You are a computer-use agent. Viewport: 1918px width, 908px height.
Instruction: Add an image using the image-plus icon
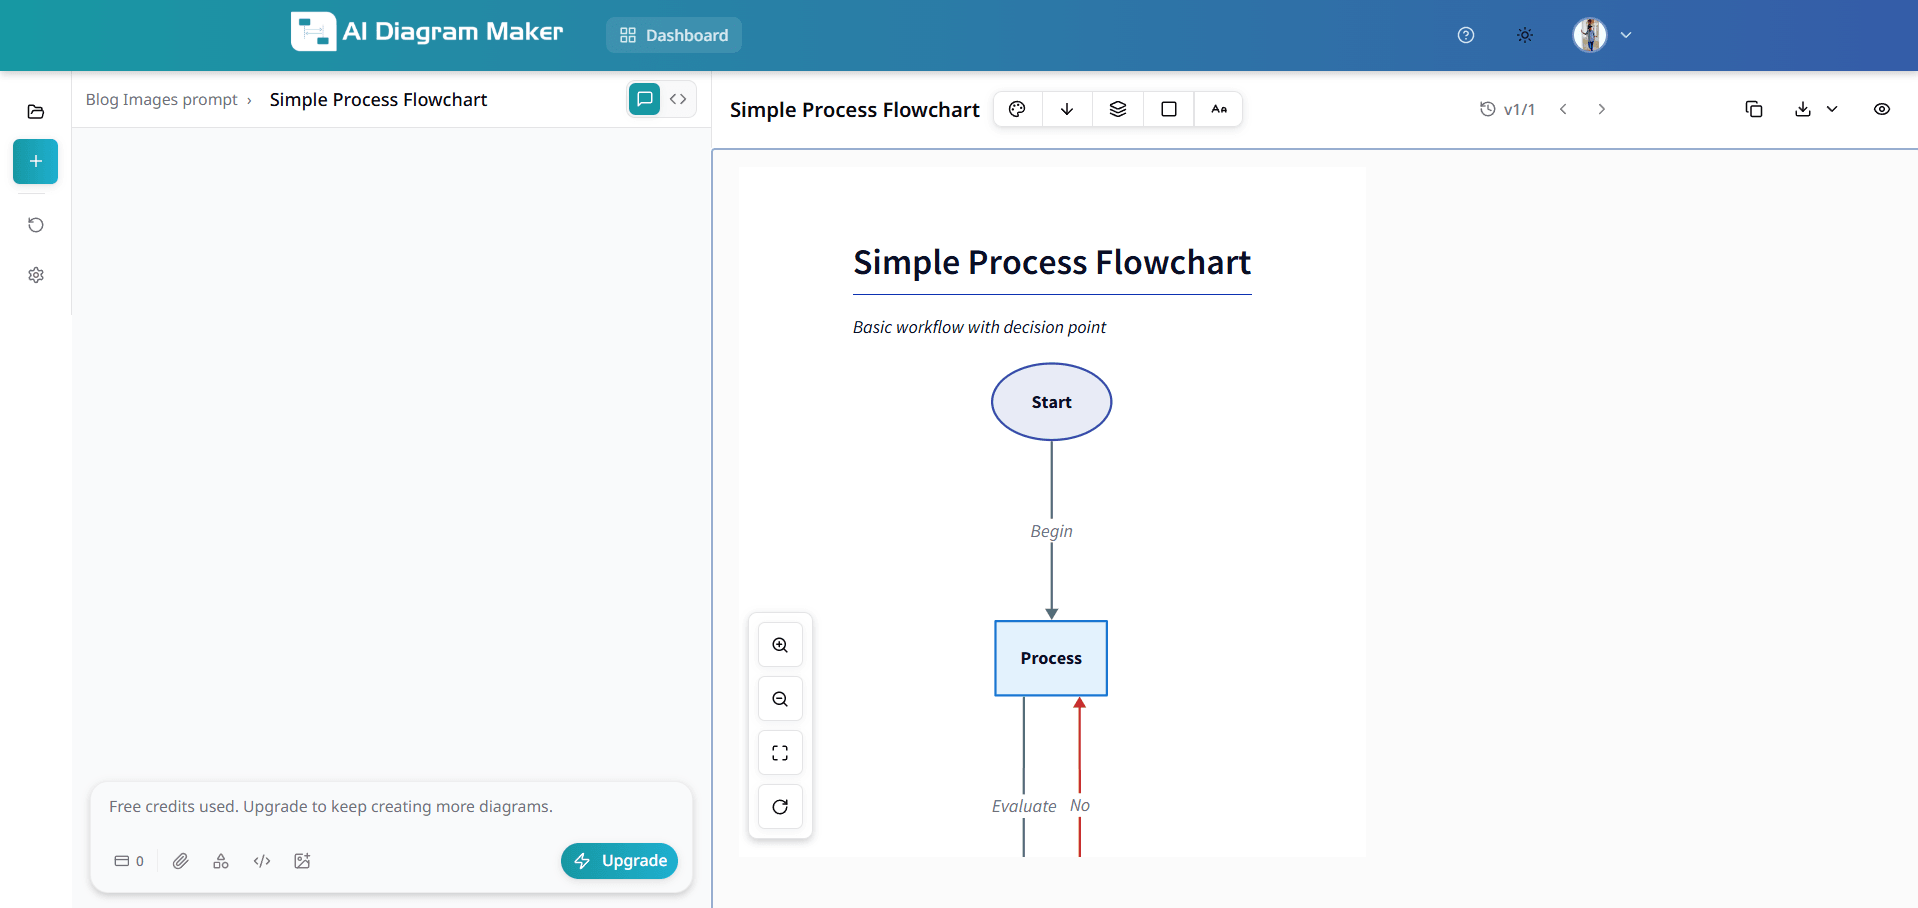(301, 861)
